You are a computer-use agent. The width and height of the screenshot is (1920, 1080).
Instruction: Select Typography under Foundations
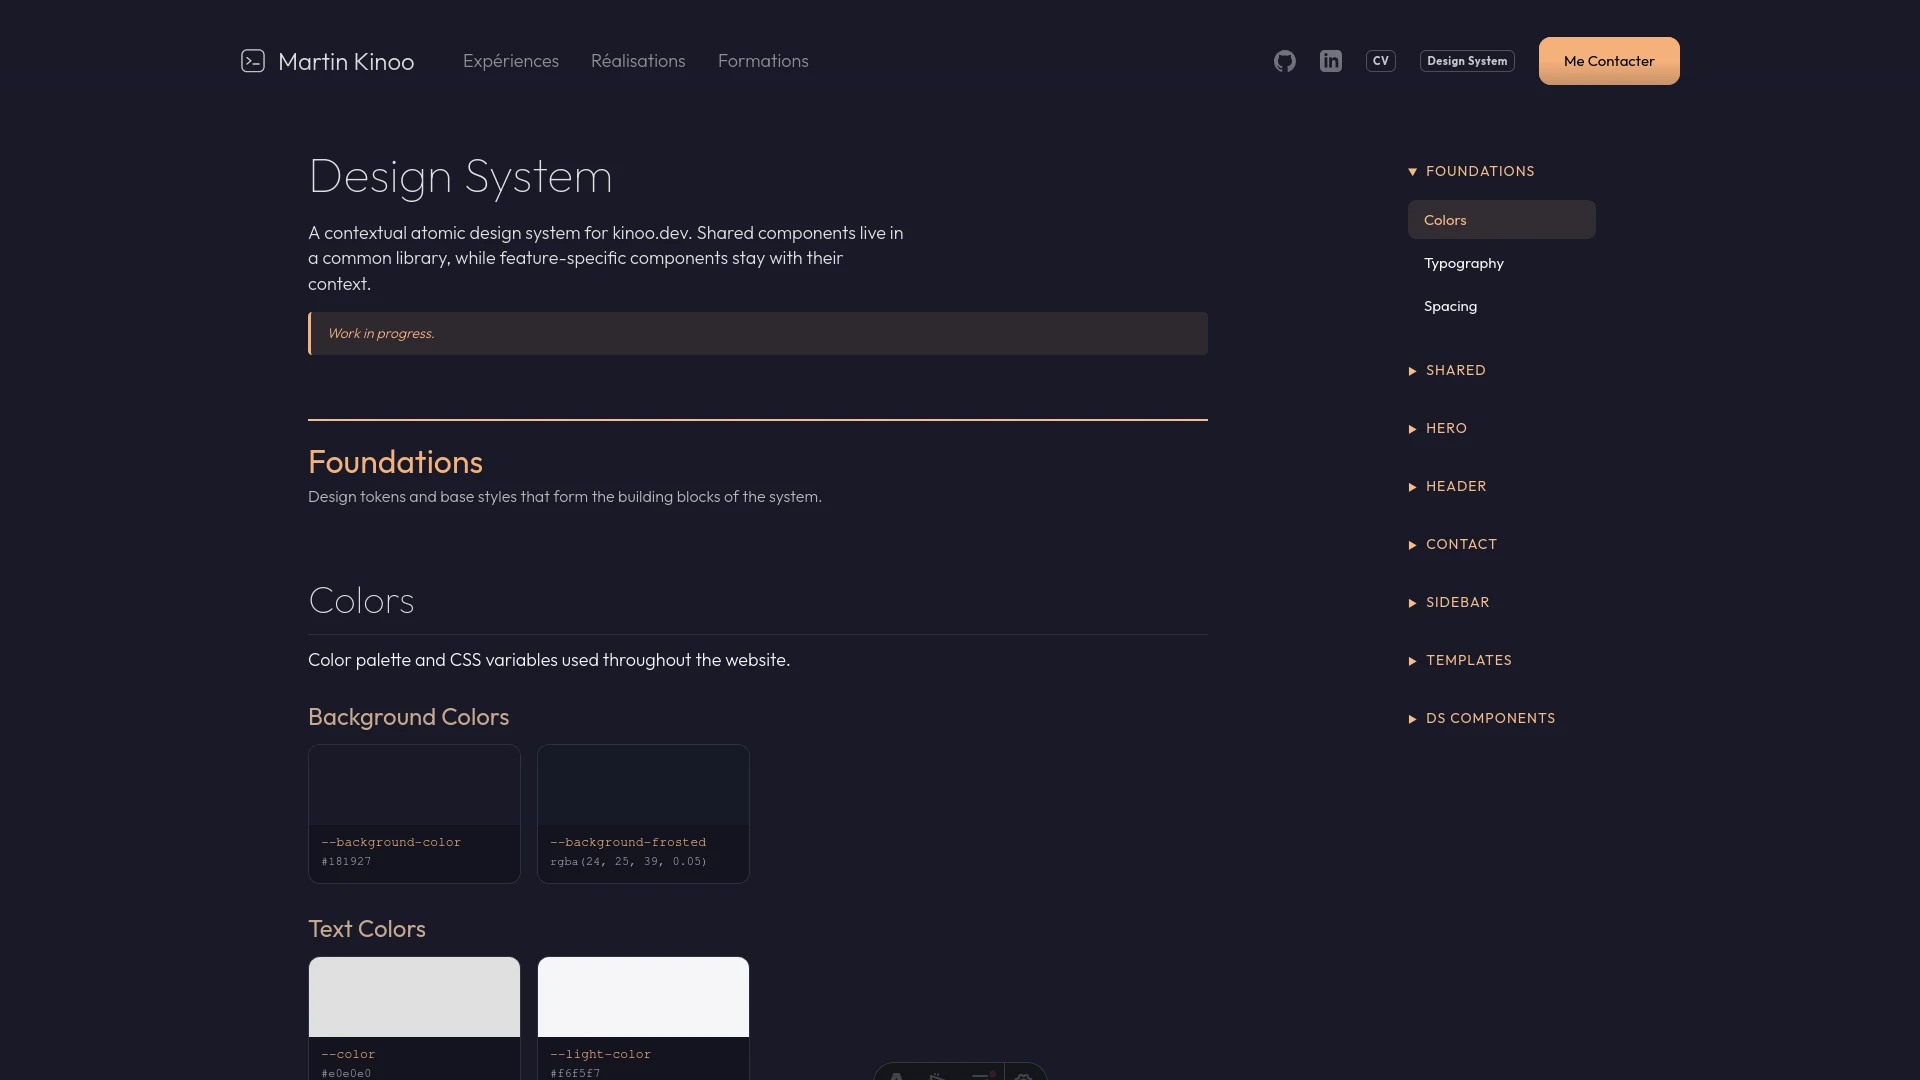(x=1463, y=263)
